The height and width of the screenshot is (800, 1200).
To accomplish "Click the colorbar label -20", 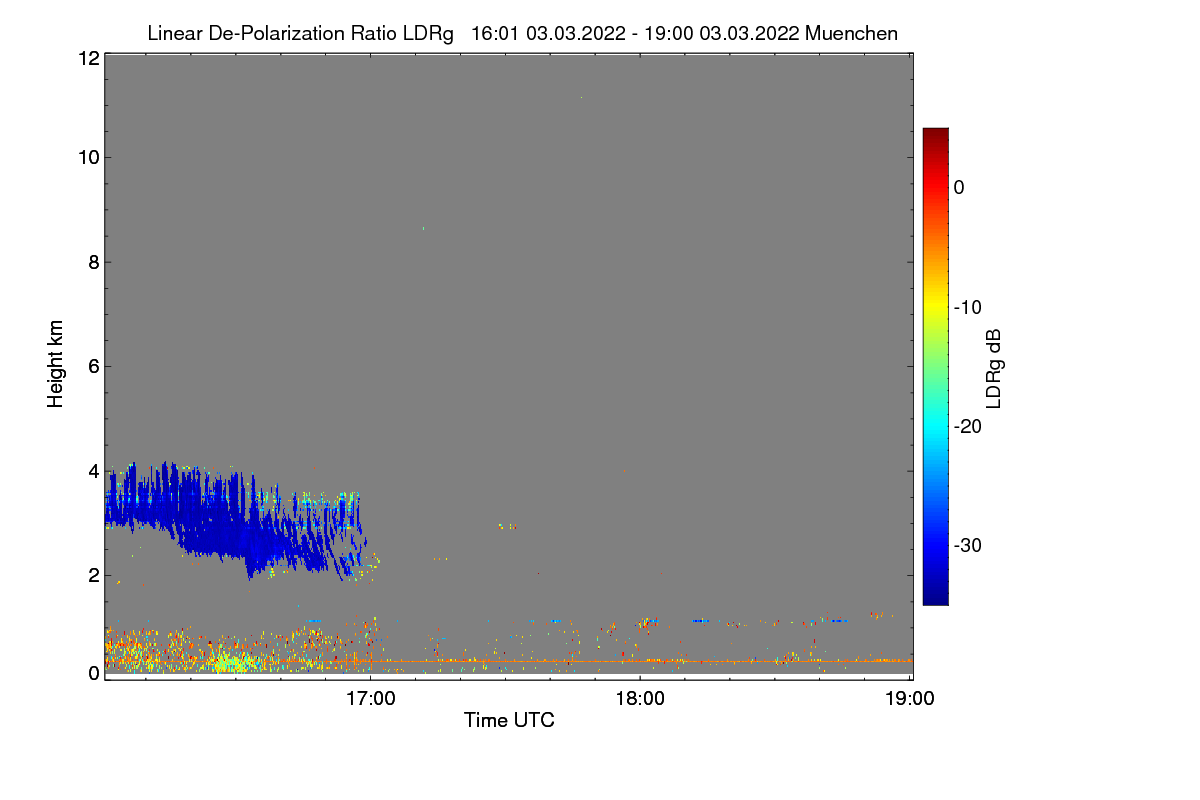I will pyautogui.click(x=968, y=426).
